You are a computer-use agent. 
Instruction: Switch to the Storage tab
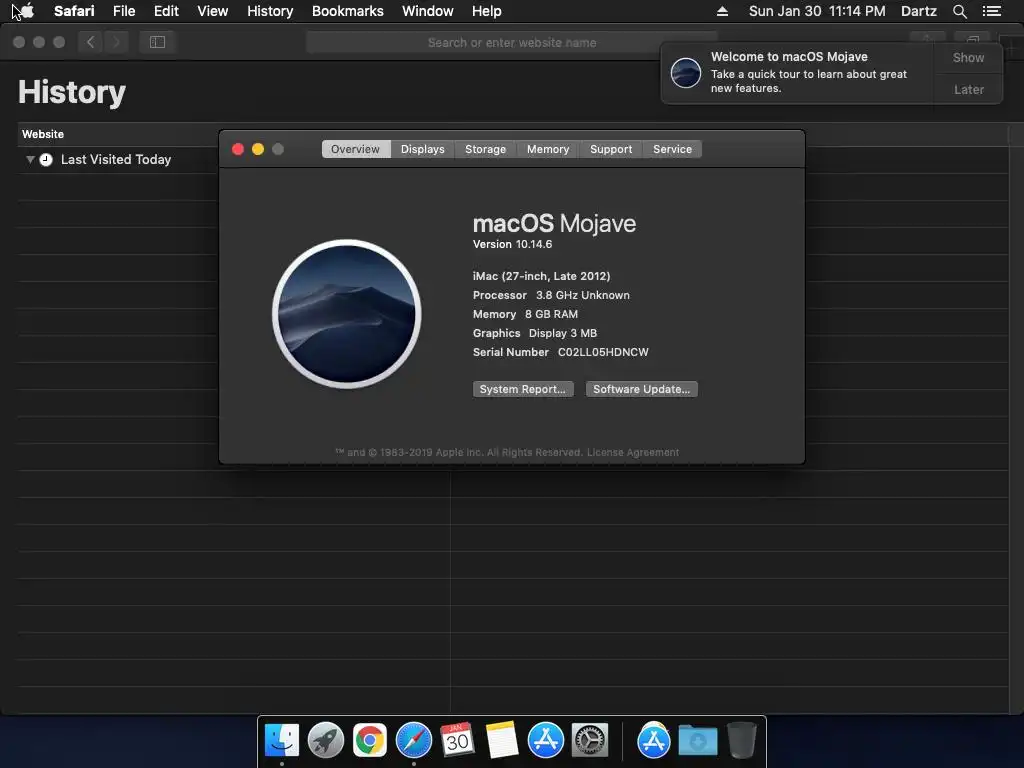click(485, 149)
